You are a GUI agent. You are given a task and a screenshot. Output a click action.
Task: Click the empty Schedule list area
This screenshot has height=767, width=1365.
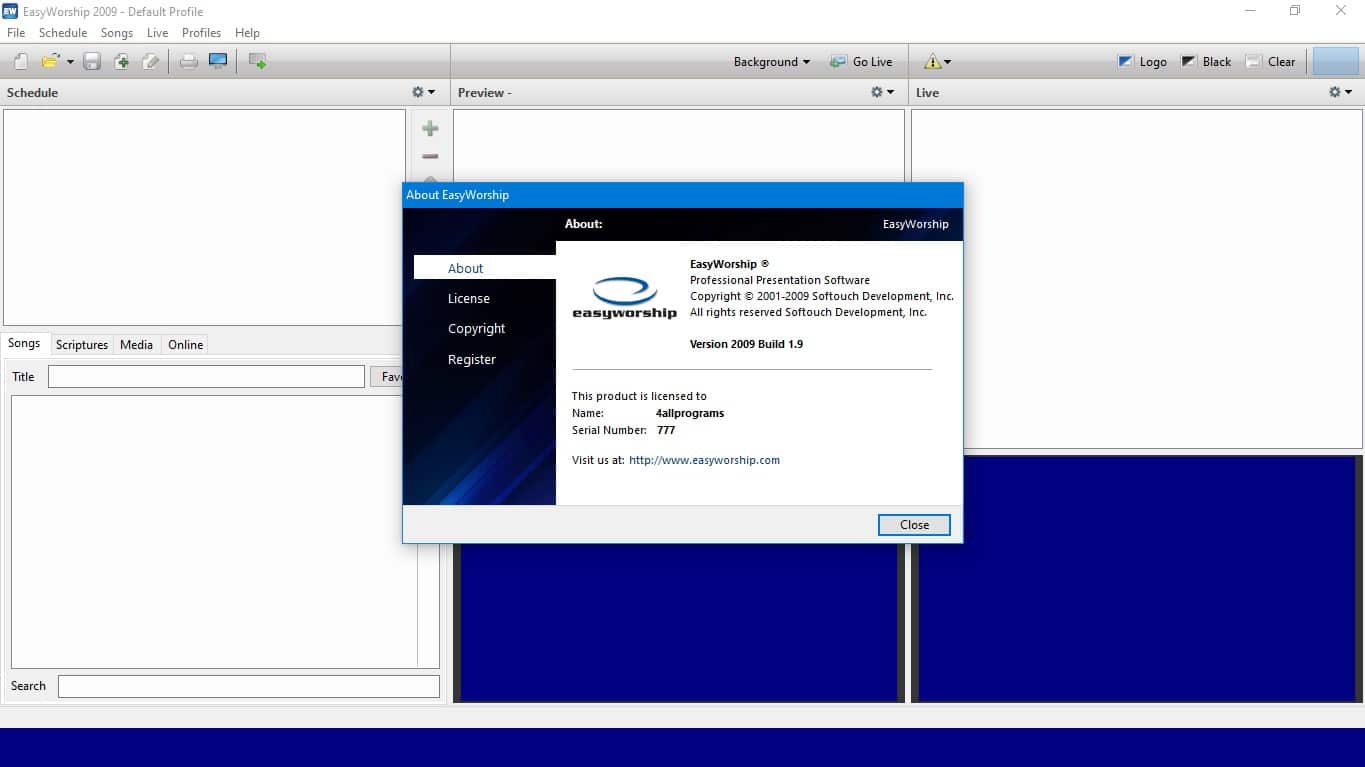click(204, 217)
